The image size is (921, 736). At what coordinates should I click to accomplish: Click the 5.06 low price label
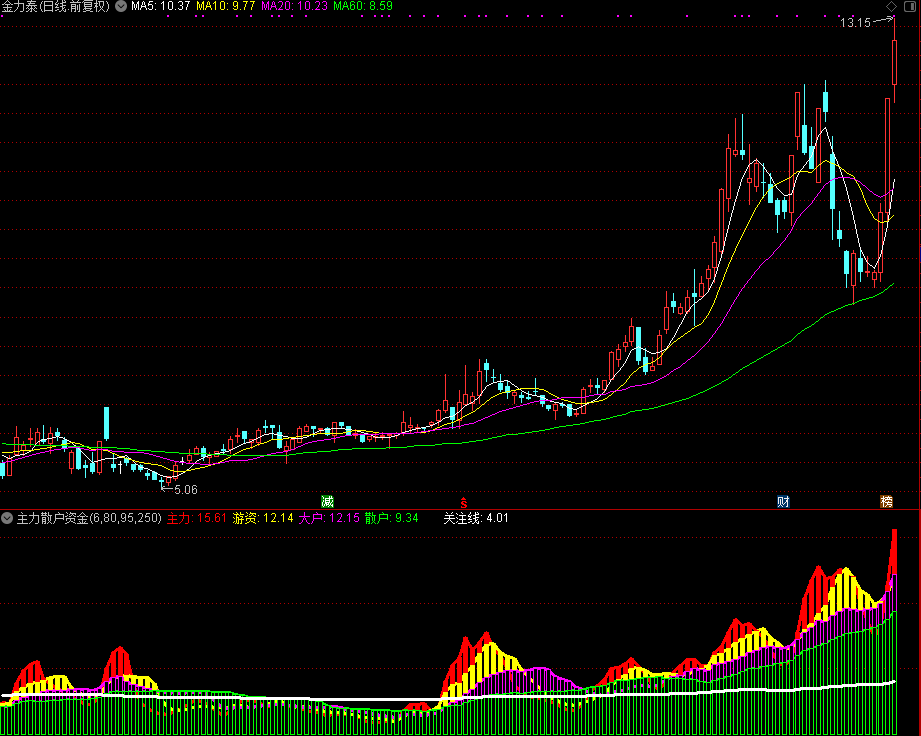pyautogui.click(x=186, y=489)
